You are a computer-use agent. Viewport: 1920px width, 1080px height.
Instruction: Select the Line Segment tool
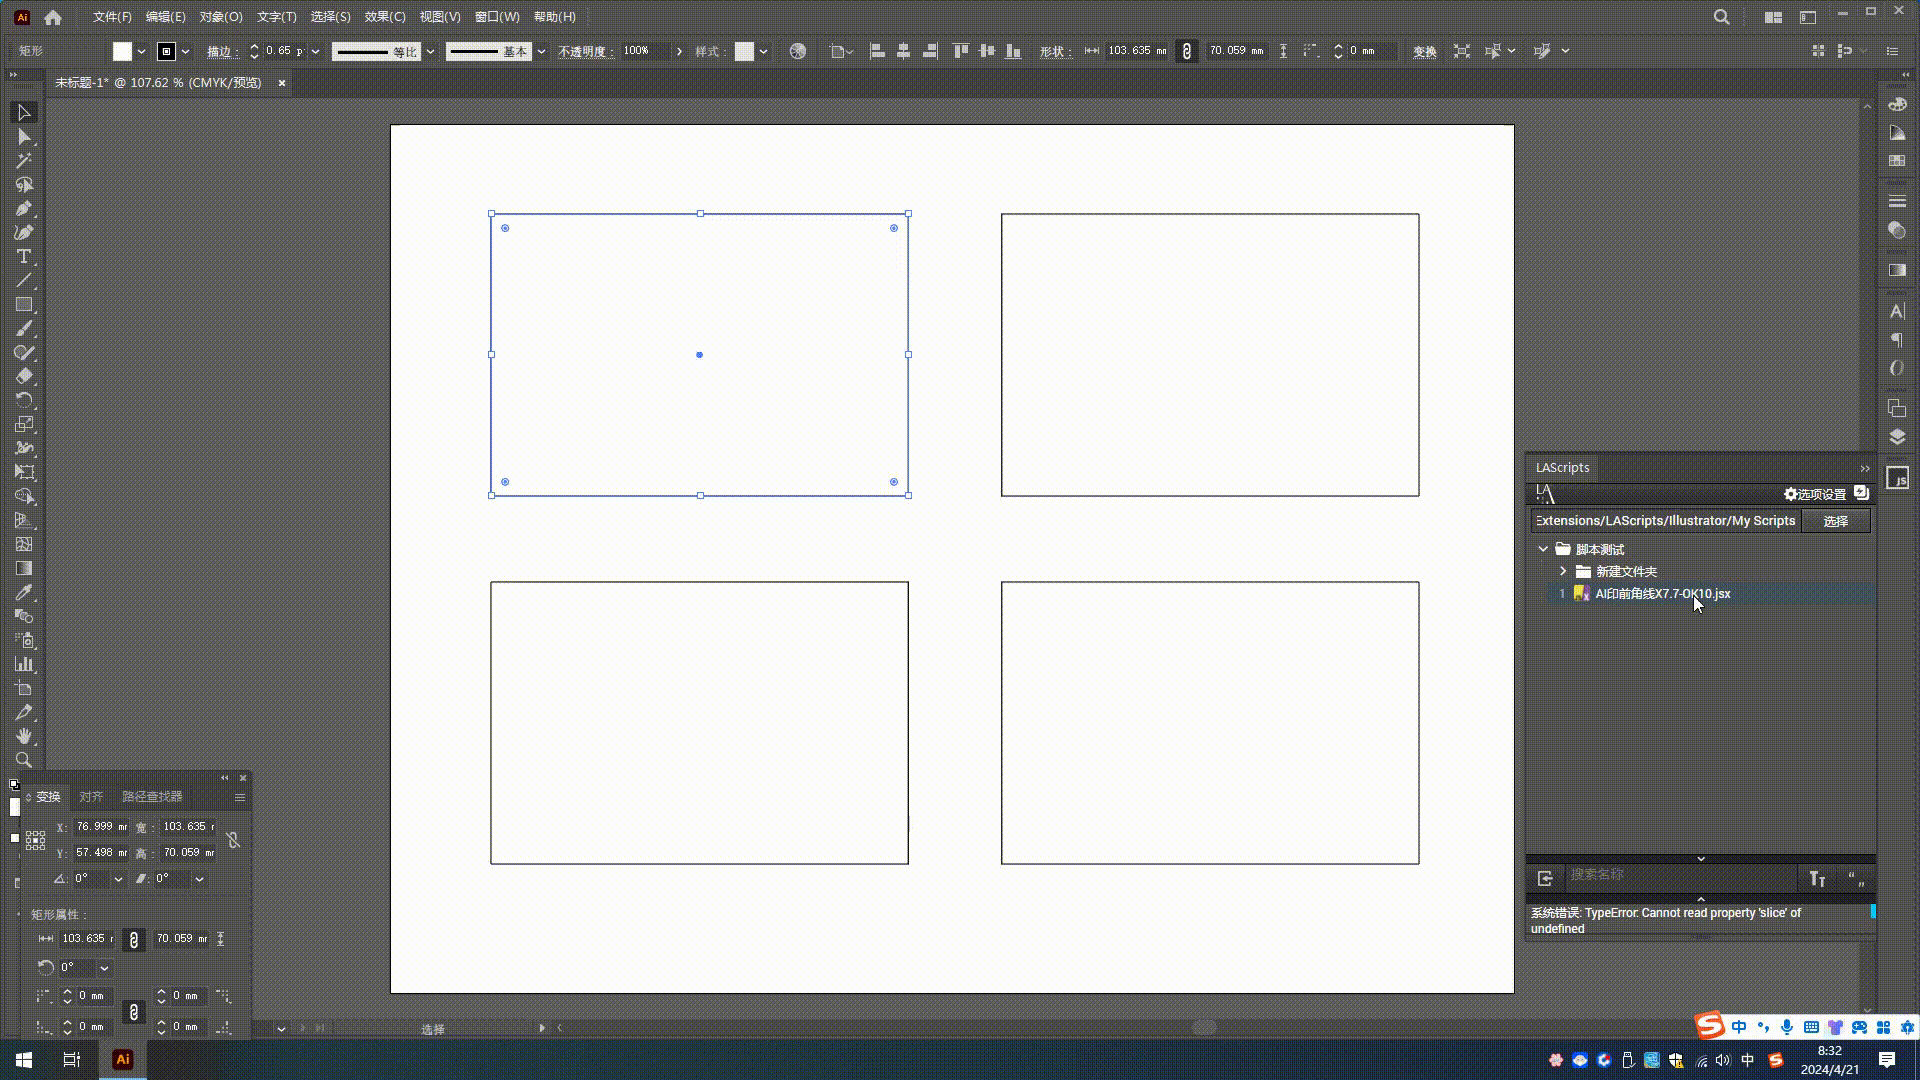[24, 281]
